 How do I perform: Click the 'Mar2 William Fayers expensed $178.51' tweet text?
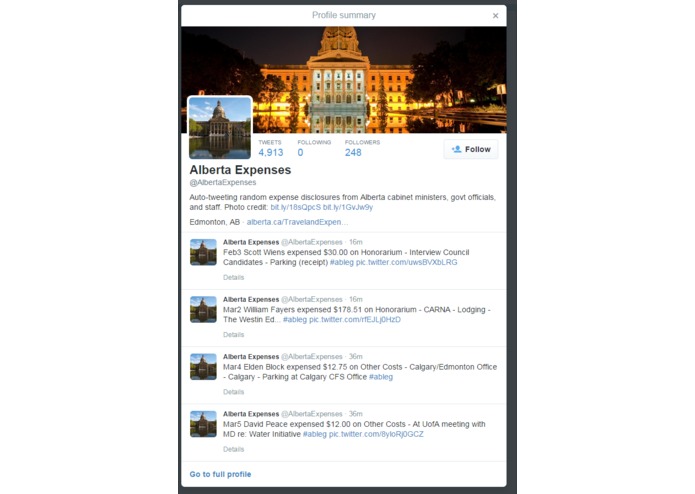coord(356,314)
